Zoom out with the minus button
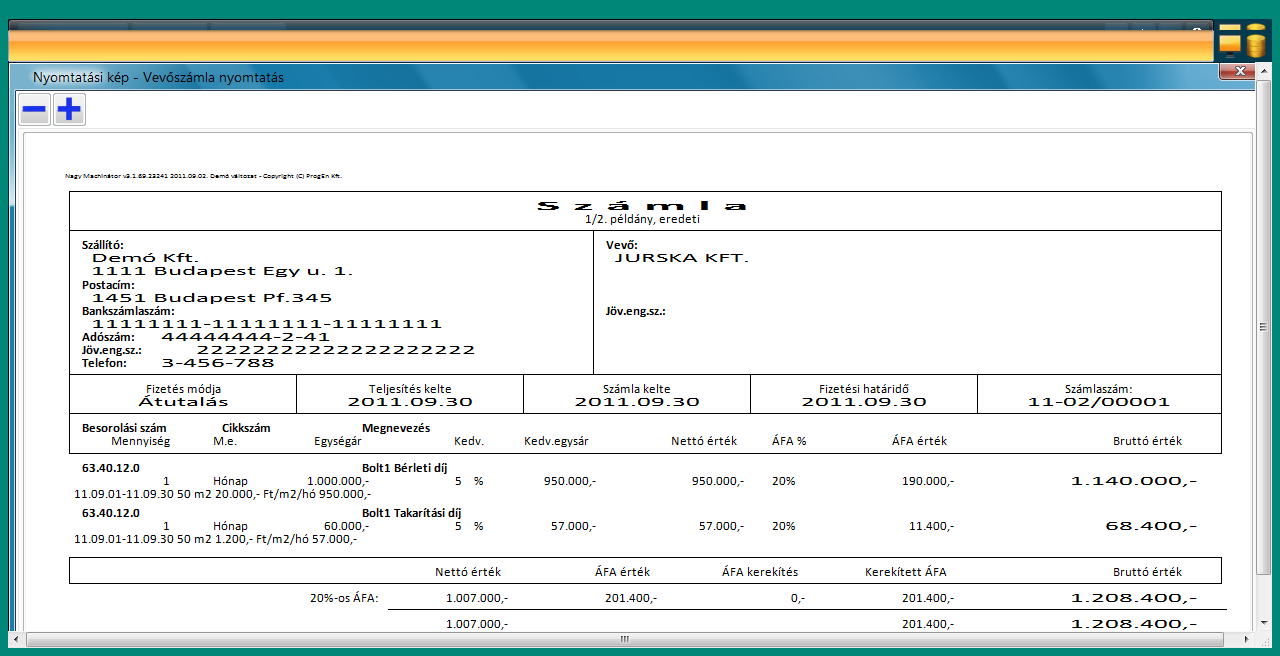The image size is (1280, 656). pos(35,110)
